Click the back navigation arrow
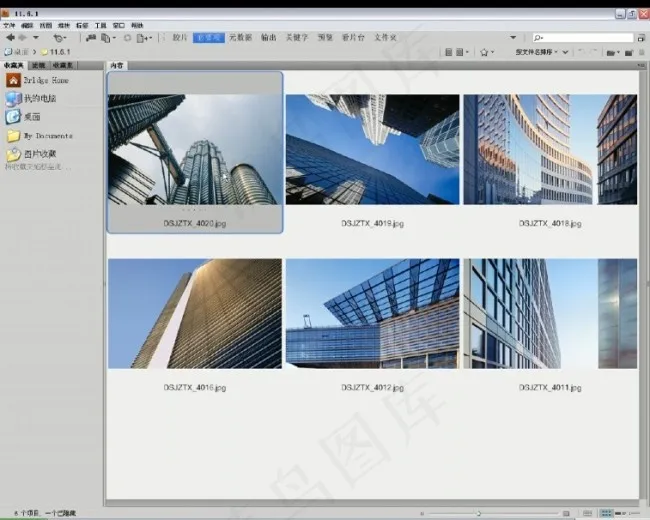 pyautogui.click(x=11, y=37)
